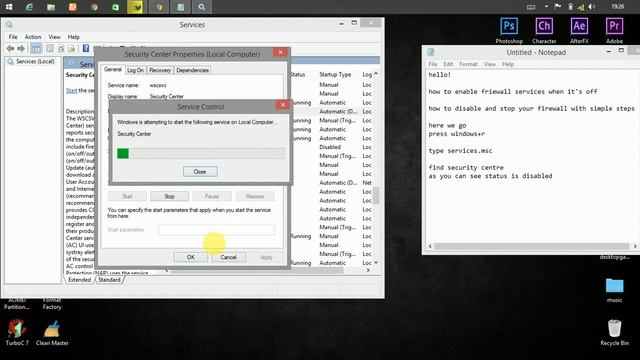Screen dimensions: 640x360
Task: Select Services (Local) in the tree
Action: pos(35,61)
